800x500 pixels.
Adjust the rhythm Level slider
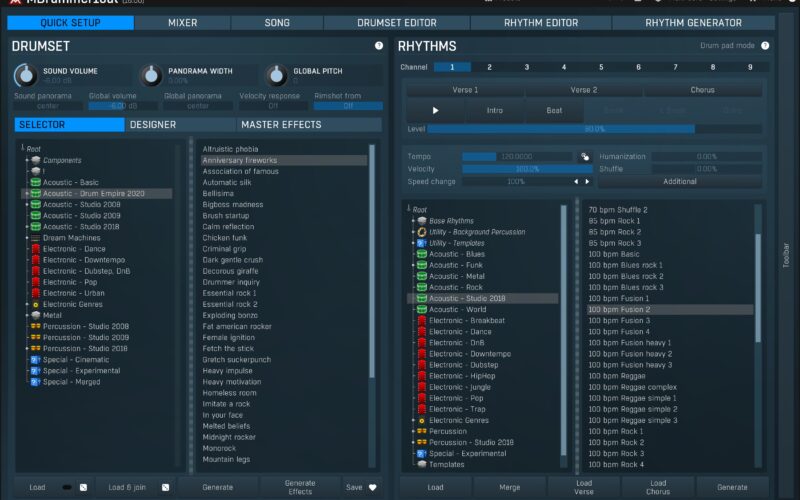point(594,129)
